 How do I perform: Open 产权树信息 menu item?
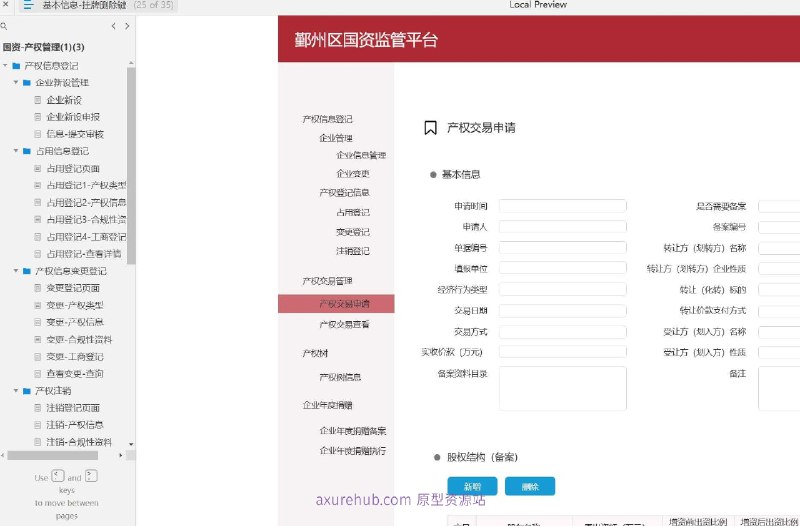pyautogui.click(x=340, y=377)
